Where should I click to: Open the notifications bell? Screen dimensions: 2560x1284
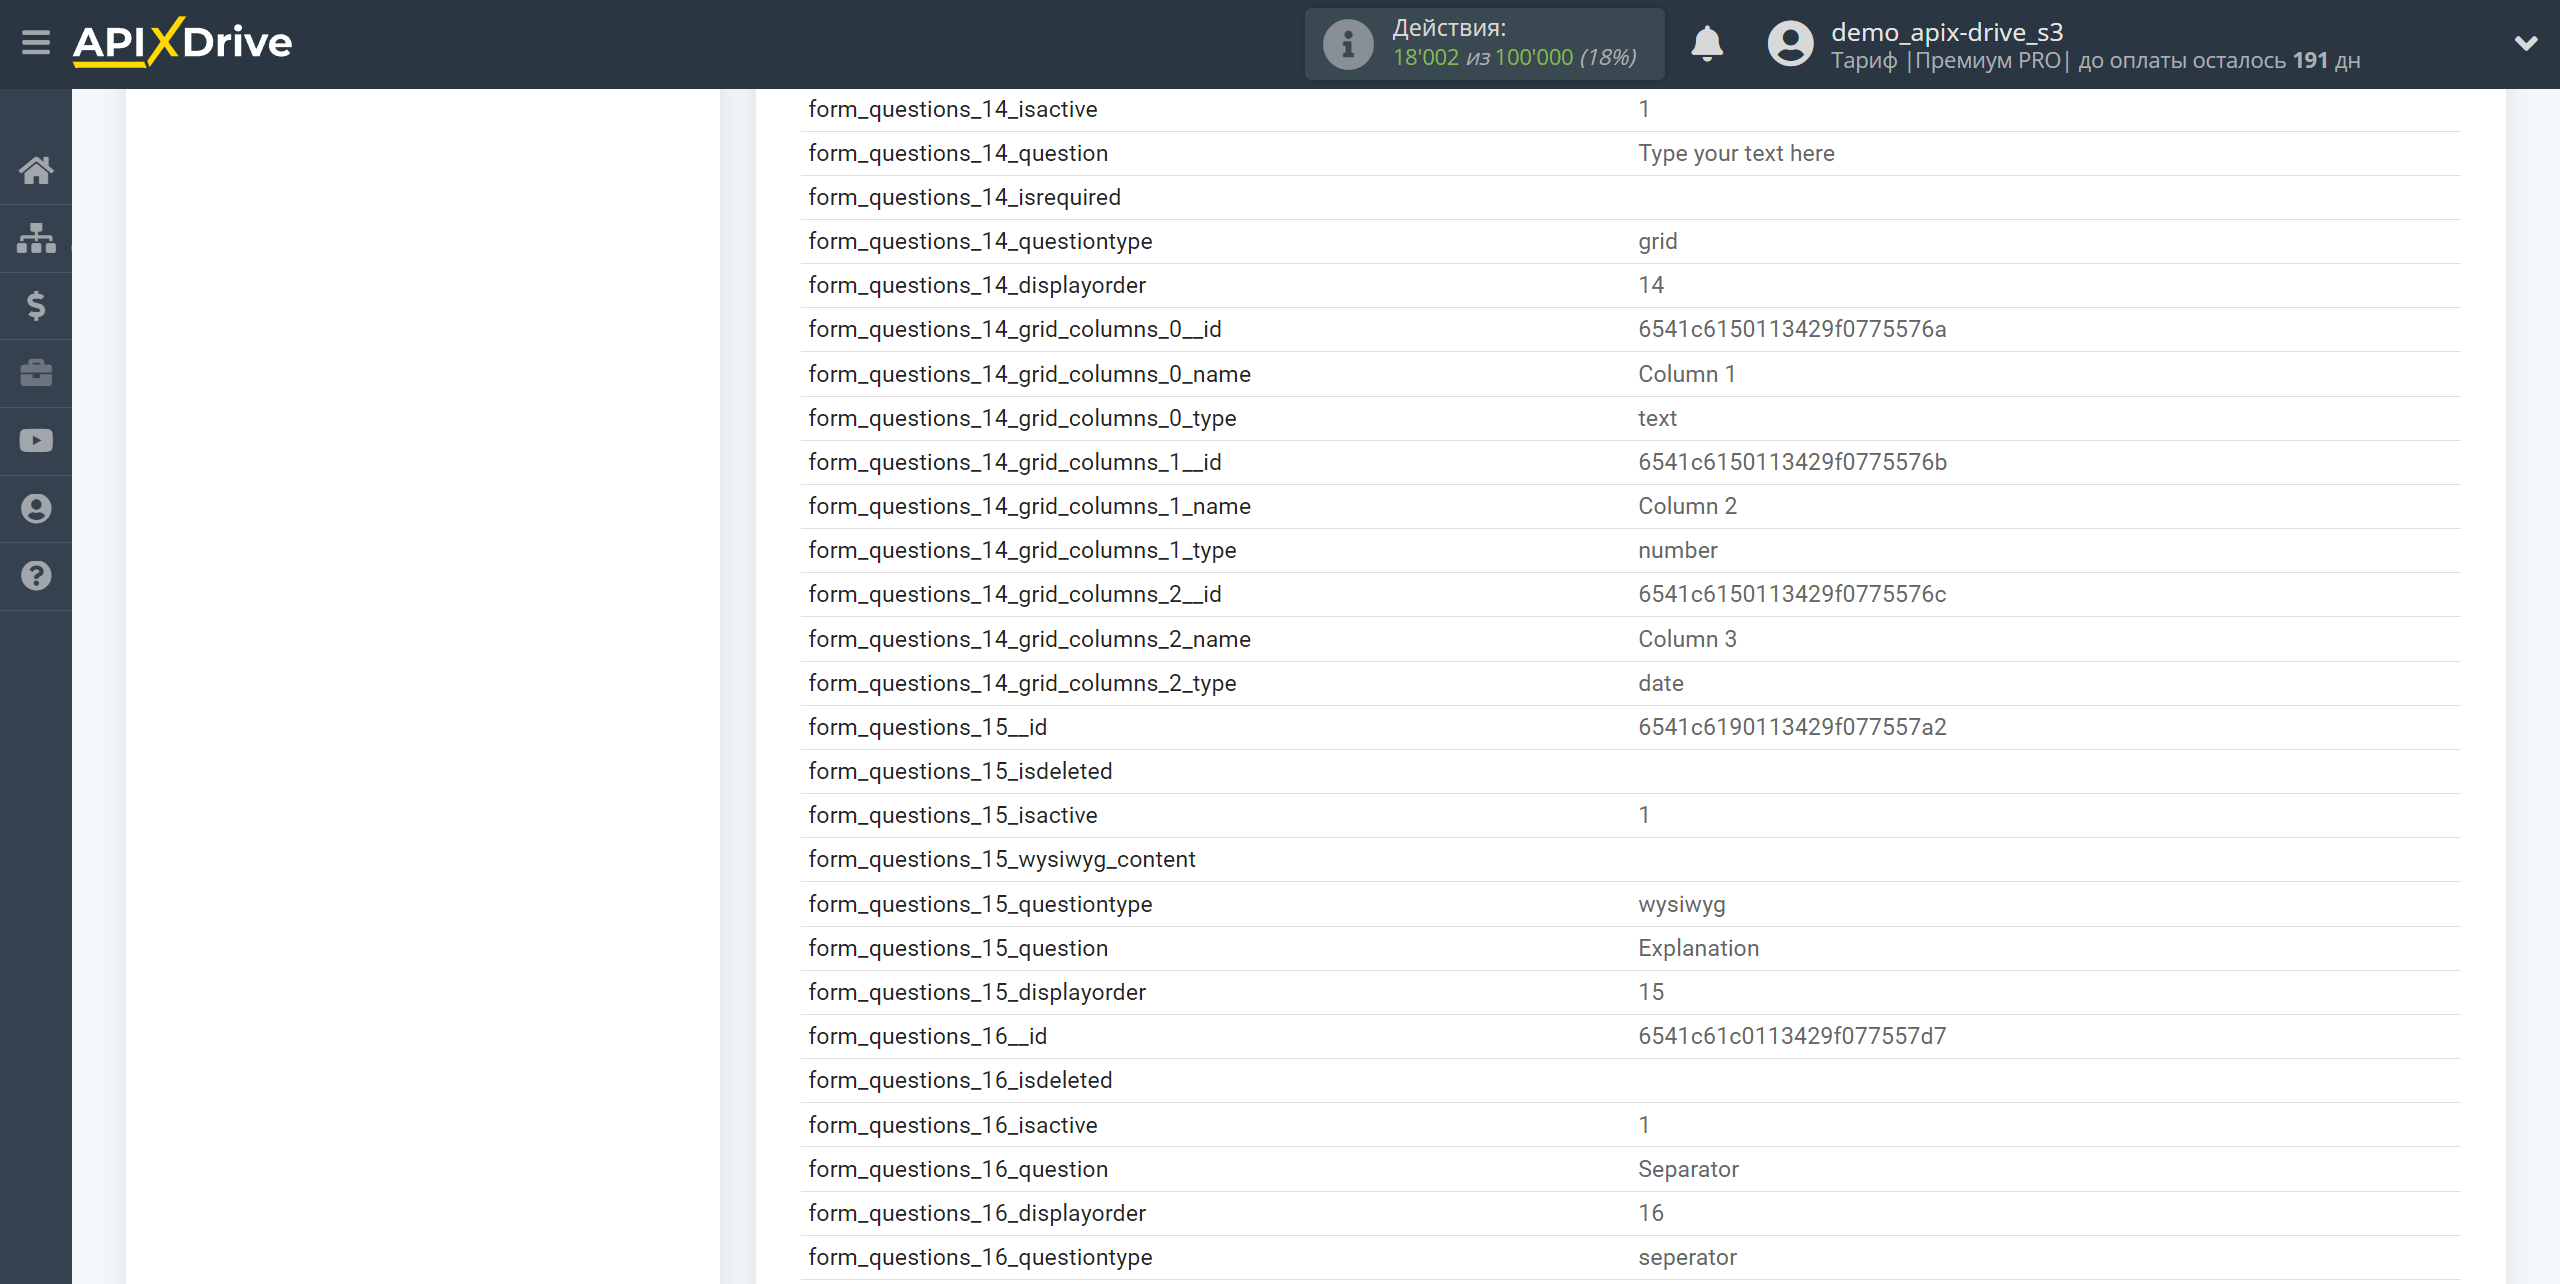click(1707, 44)
